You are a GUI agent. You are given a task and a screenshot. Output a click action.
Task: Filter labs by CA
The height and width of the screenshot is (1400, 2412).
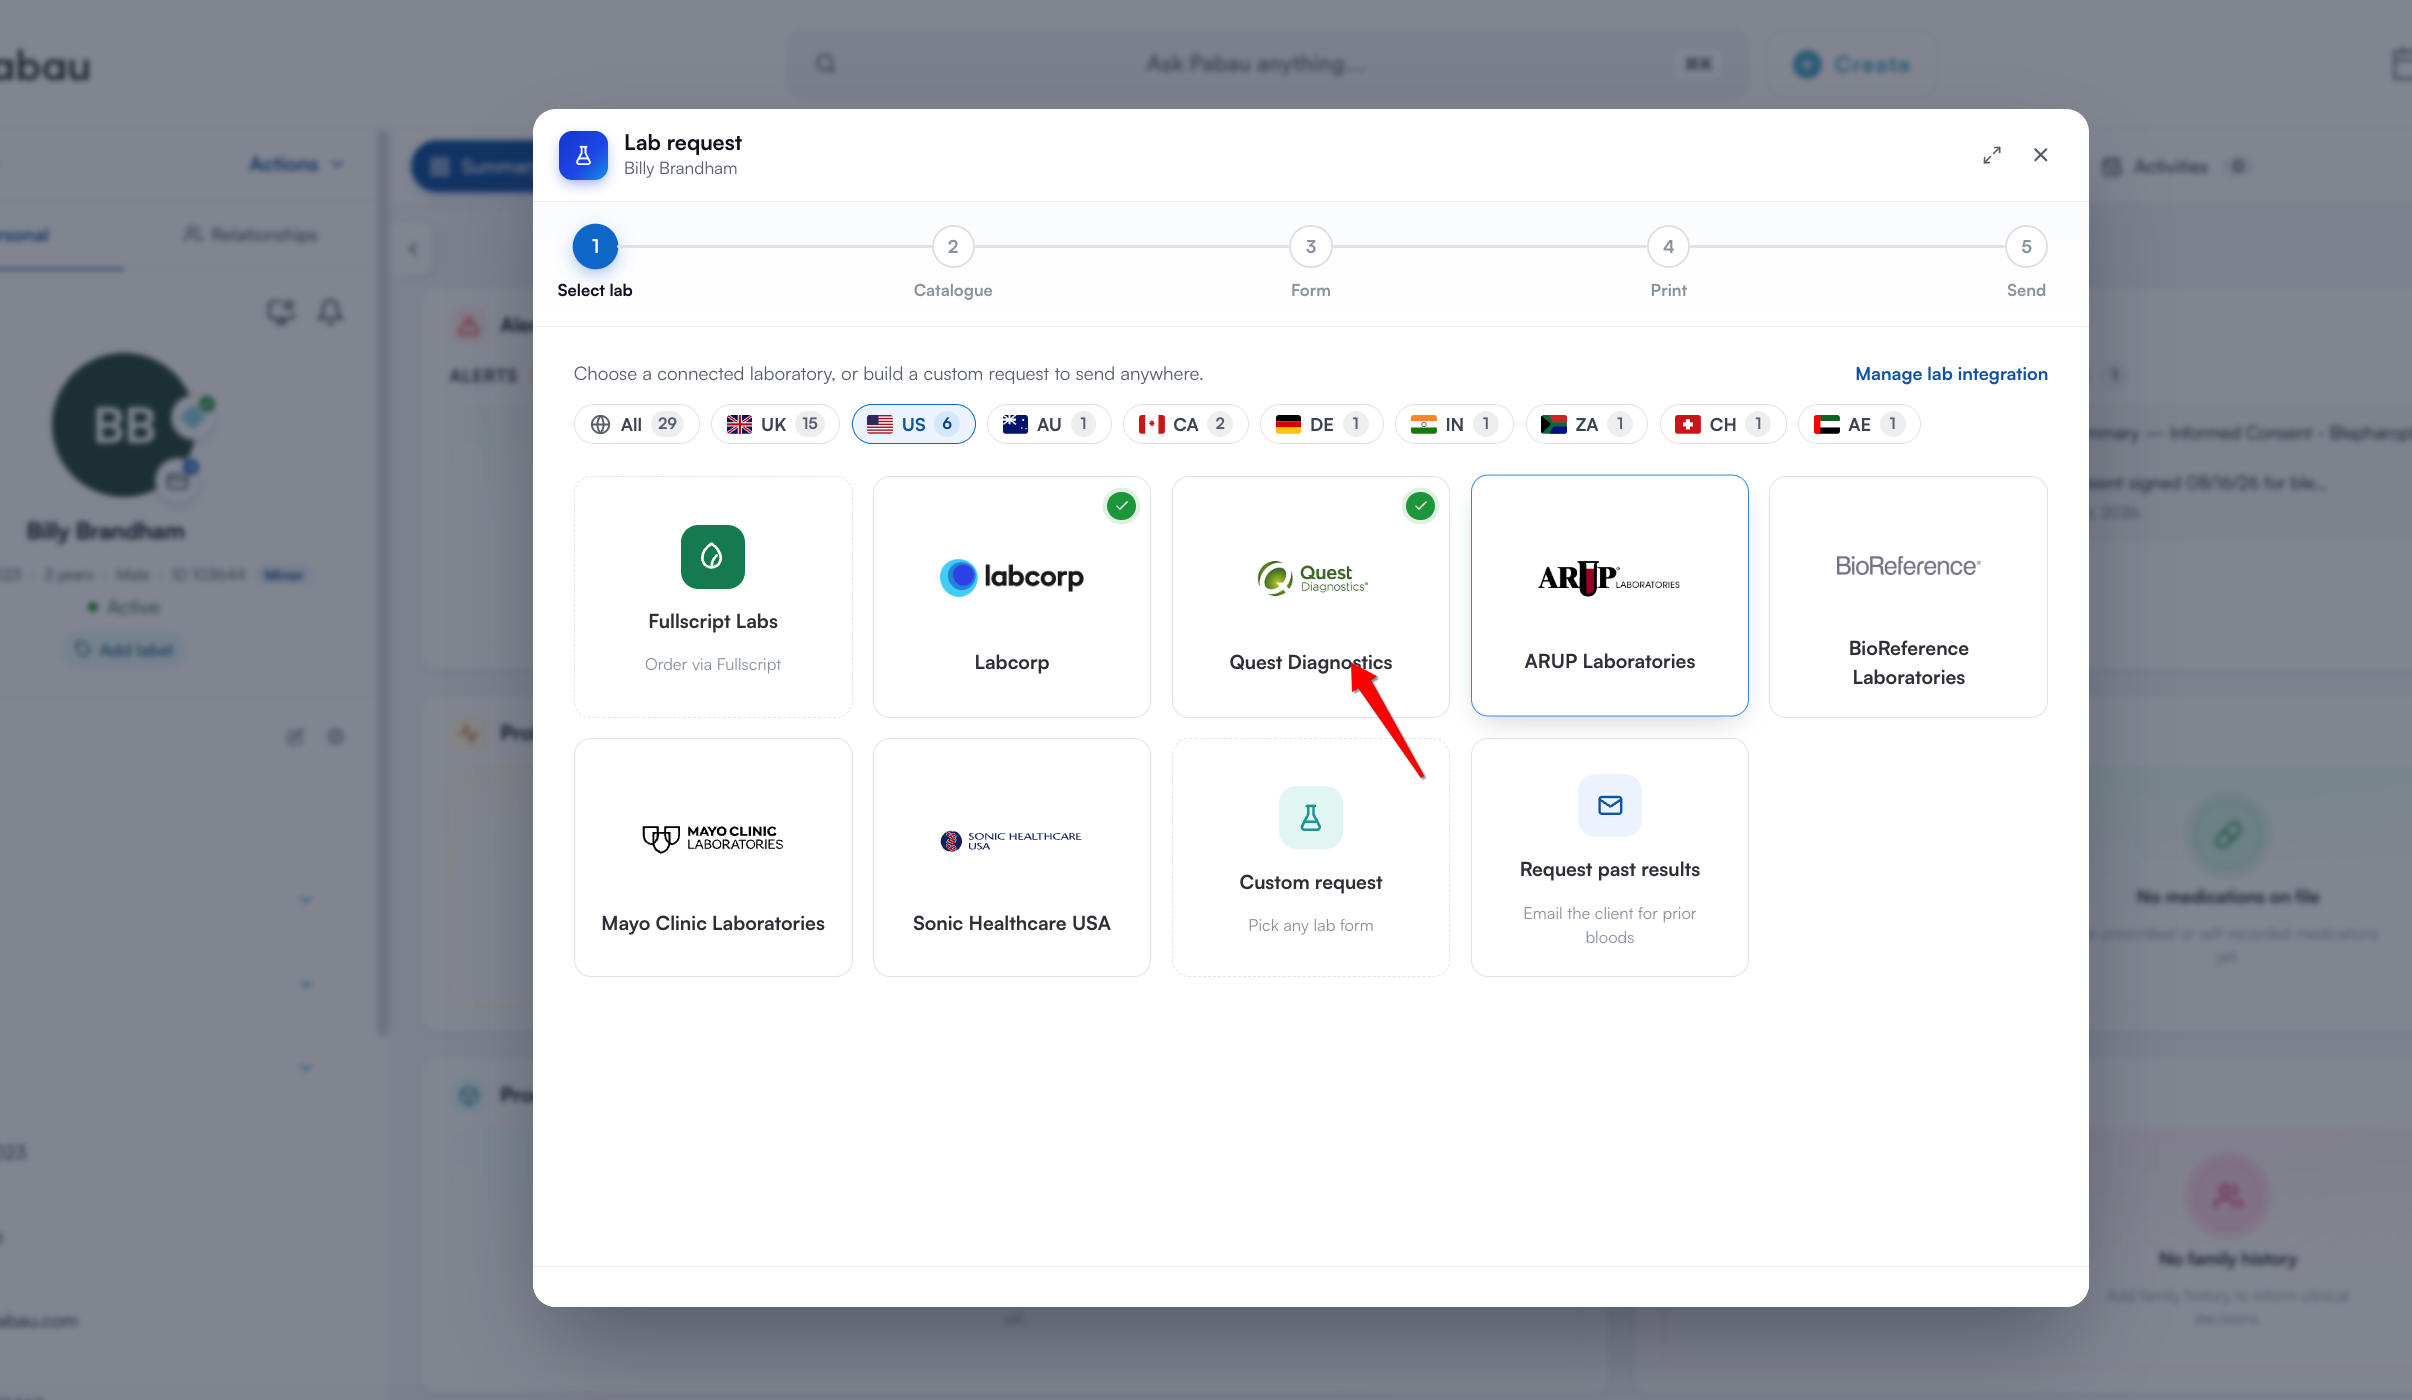click(x=1185, y=424)
